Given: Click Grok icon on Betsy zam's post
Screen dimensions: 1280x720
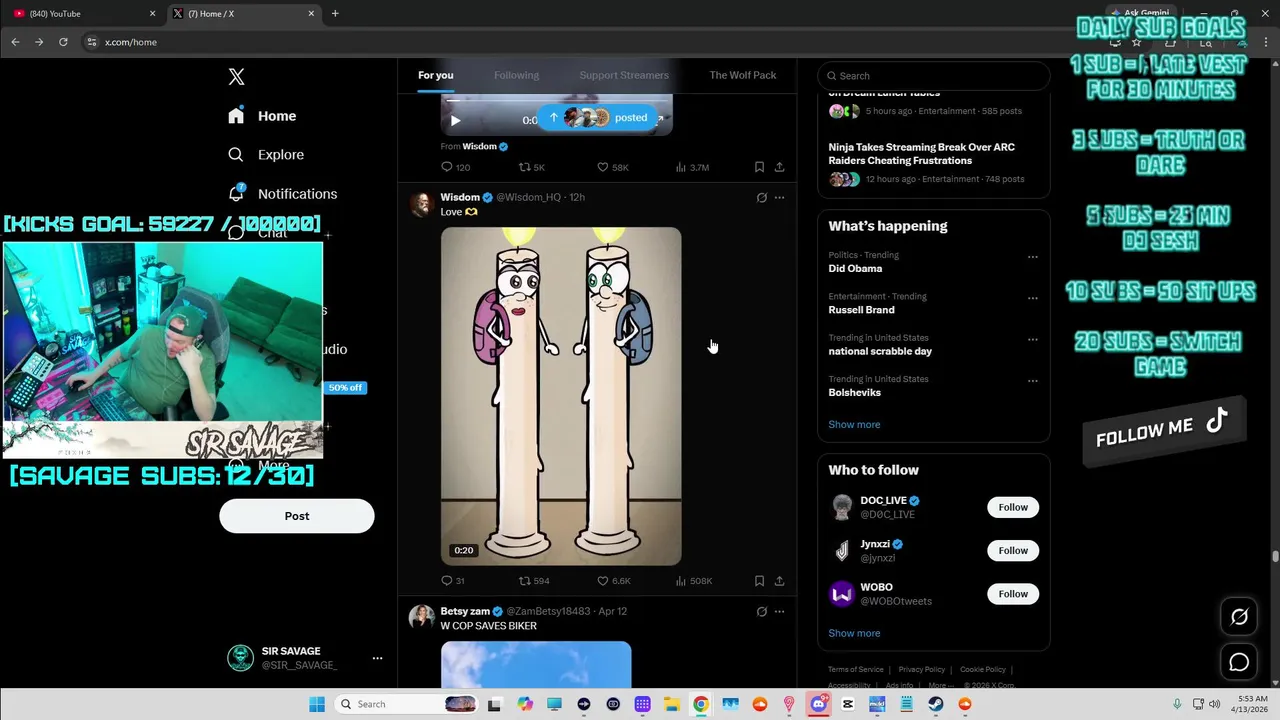Looking at the screenshot, I should click(x=761, y=612).
